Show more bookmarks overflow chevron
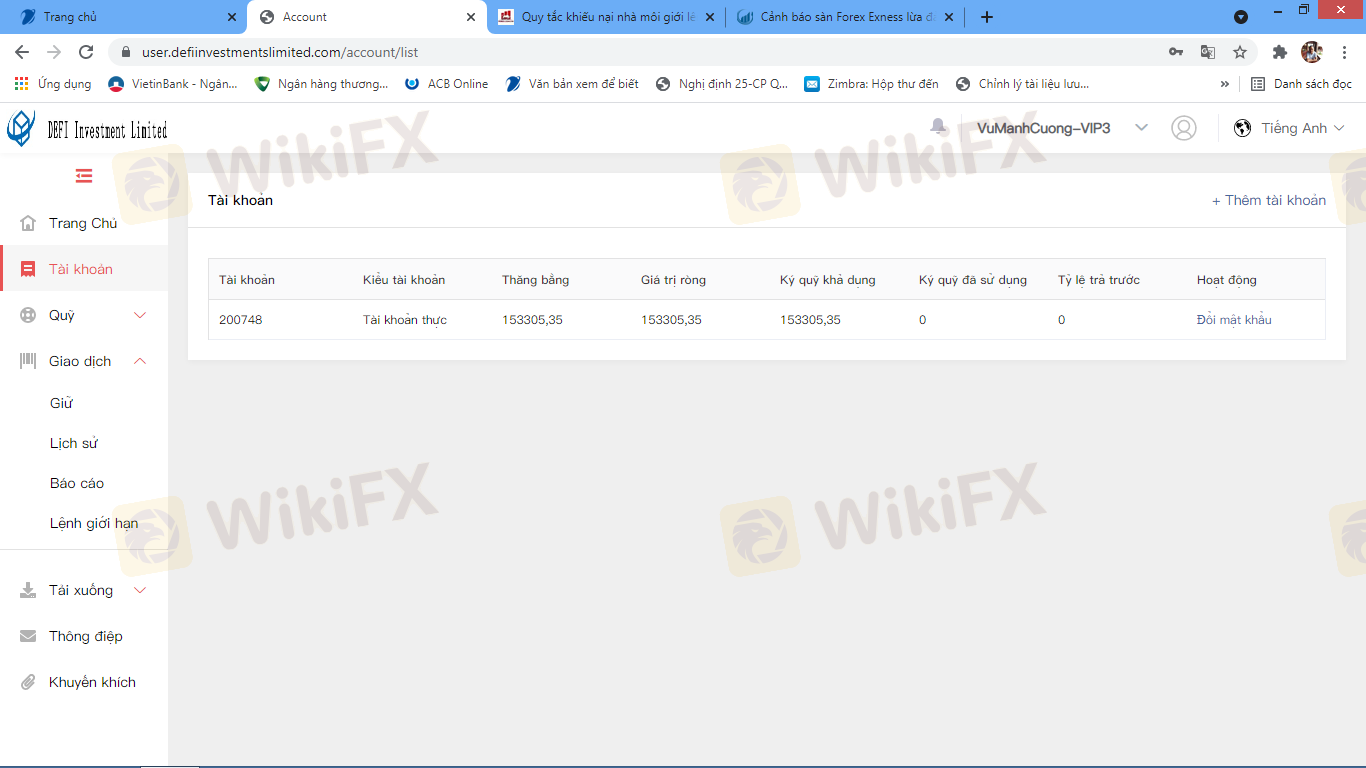Viewport: 1366px width, 768px height. pyautogui.click(x=1224, y=84)
